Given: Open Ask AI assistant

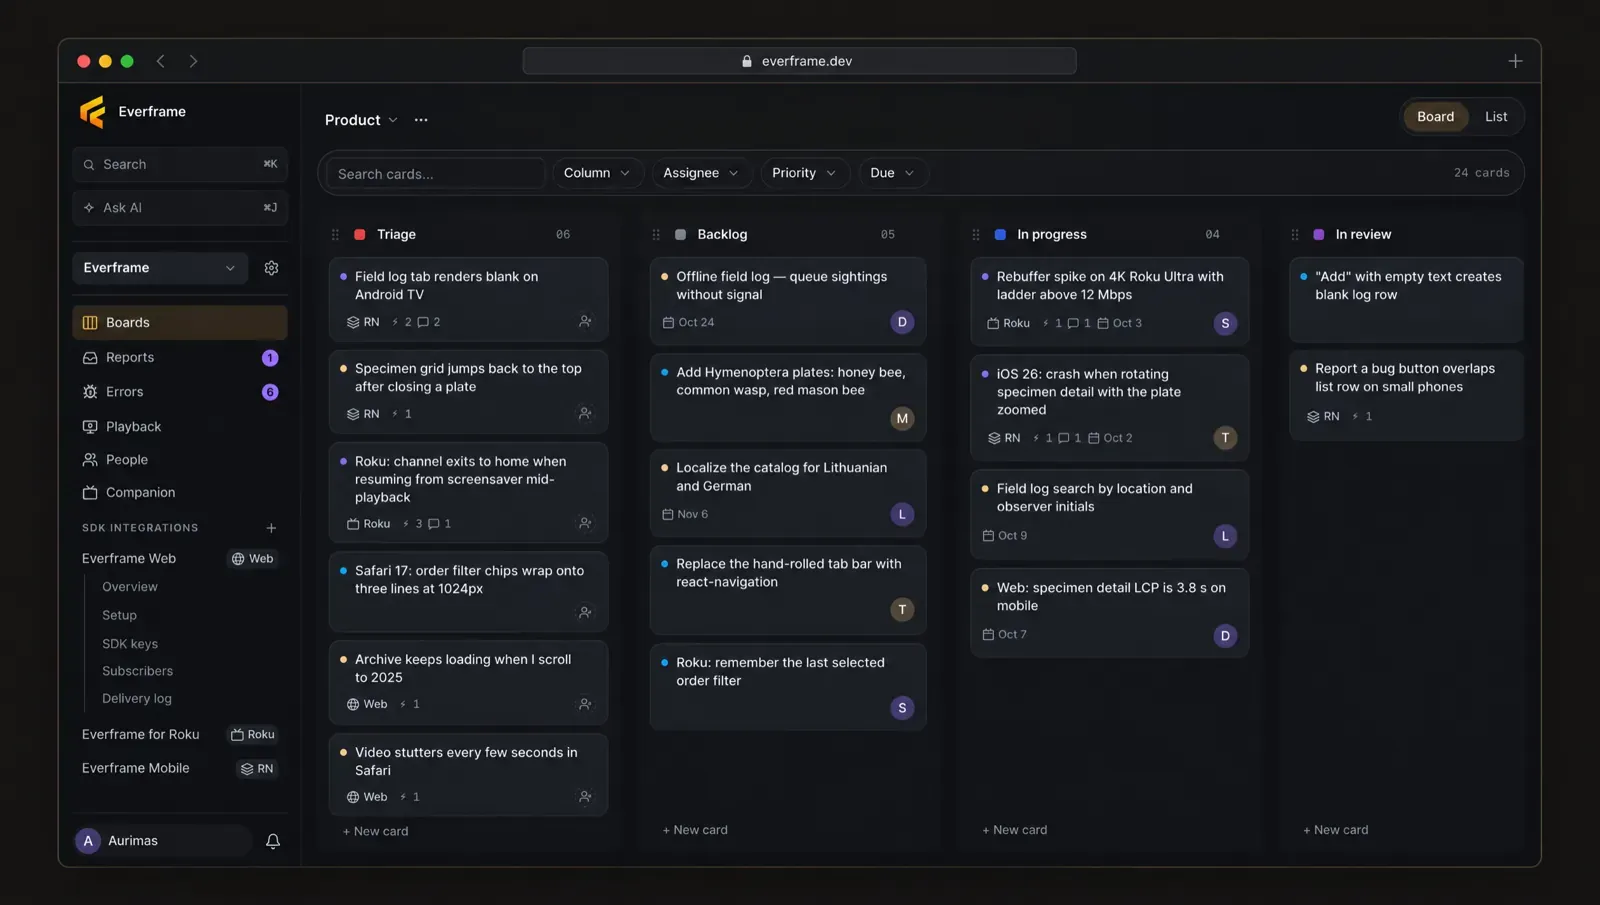Looking at the screenshot, I should pyautogui.click(x=180, y=208).
